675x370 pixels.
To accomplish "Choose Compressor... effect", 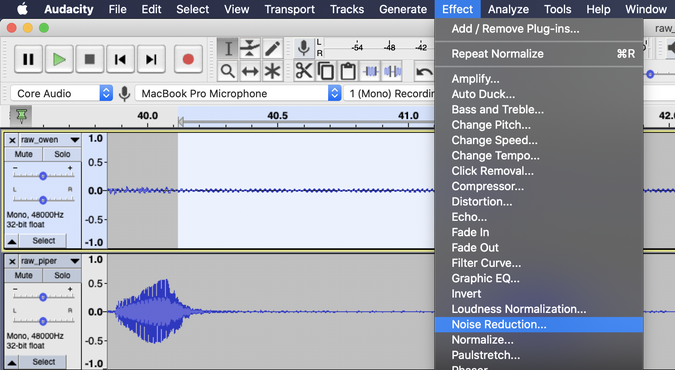I will 539,186.
